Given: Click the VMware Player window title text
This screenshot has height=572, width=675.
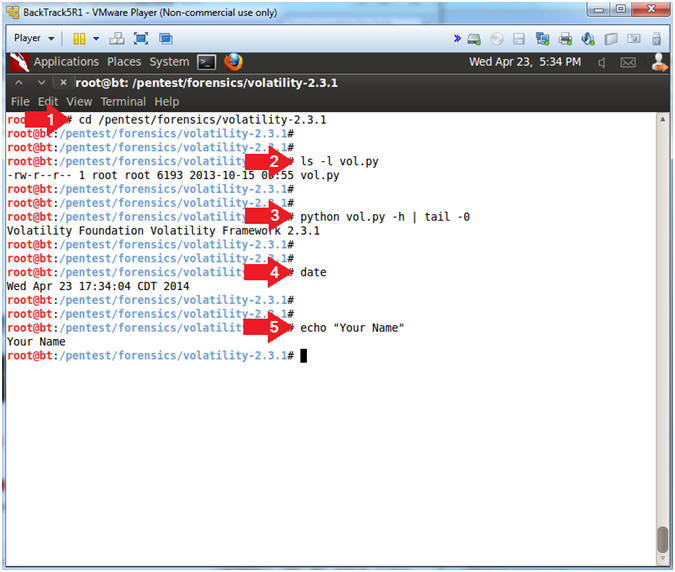Looking at the screenshot, I should coord(150,12).
